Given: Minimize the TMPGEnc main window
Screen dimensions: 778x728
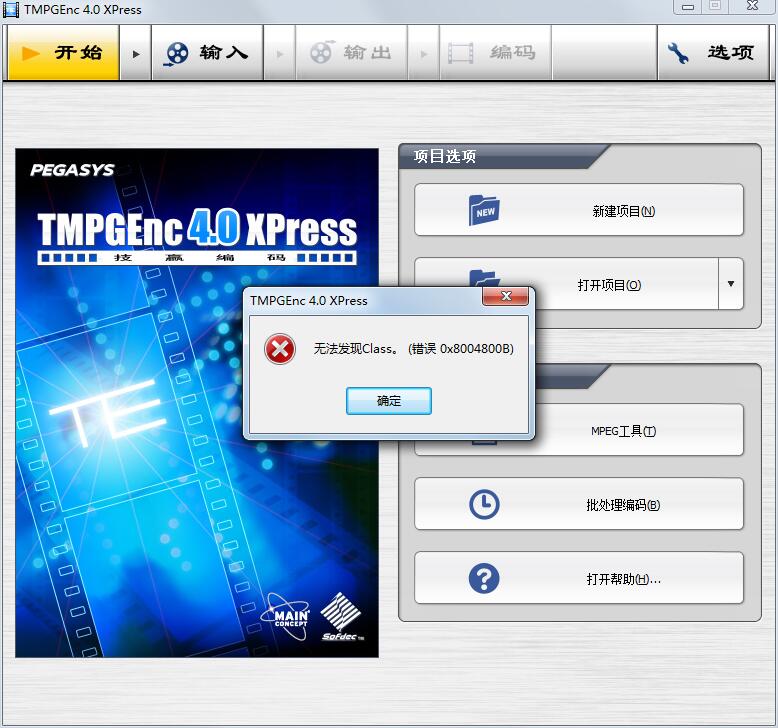Looking at the screenshot, I should pyautogui.click(x=687, y=6).
